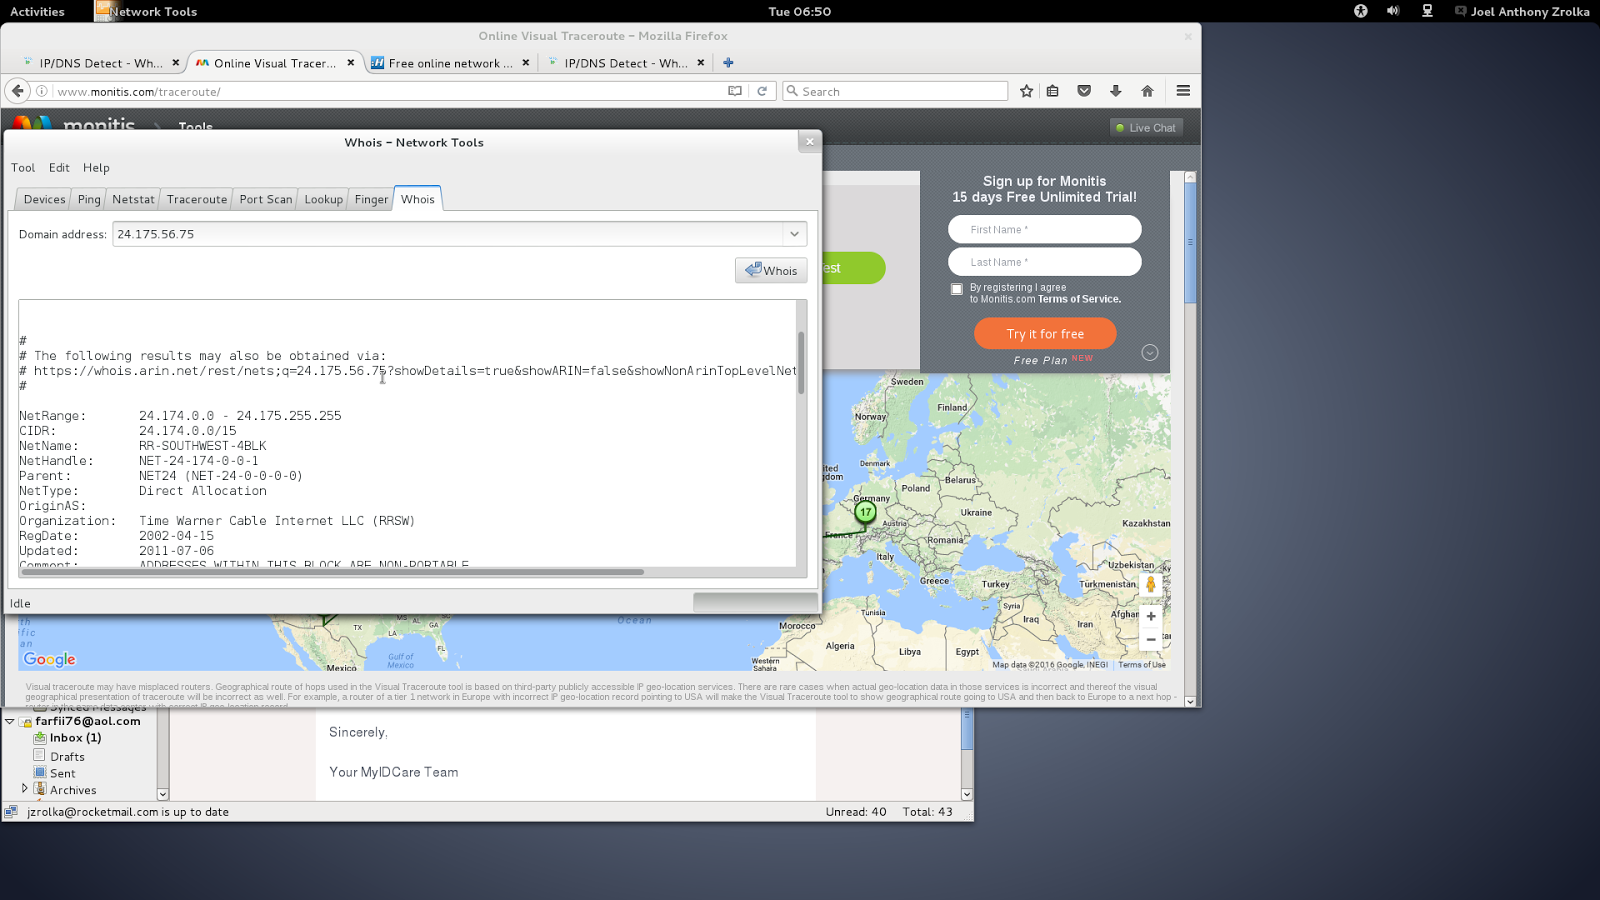Open the Help menu in Network Tools
The height and width of the screenshot is (900, 1600).
(96, 168)
